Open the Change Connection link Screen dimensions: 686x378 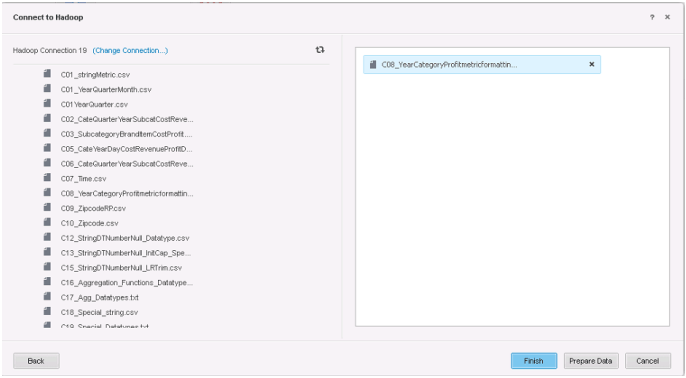(130, 50)
